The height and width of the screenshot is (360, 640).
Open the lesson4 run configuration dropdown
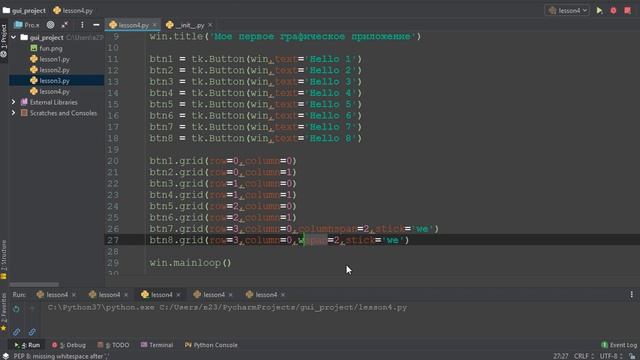pos(567,11)
